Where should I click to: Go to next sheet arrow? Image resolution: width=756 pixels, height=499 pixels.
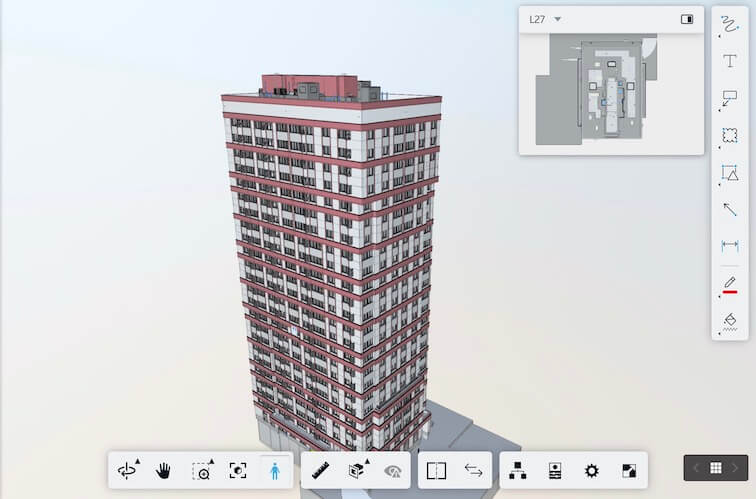(735, 468)
